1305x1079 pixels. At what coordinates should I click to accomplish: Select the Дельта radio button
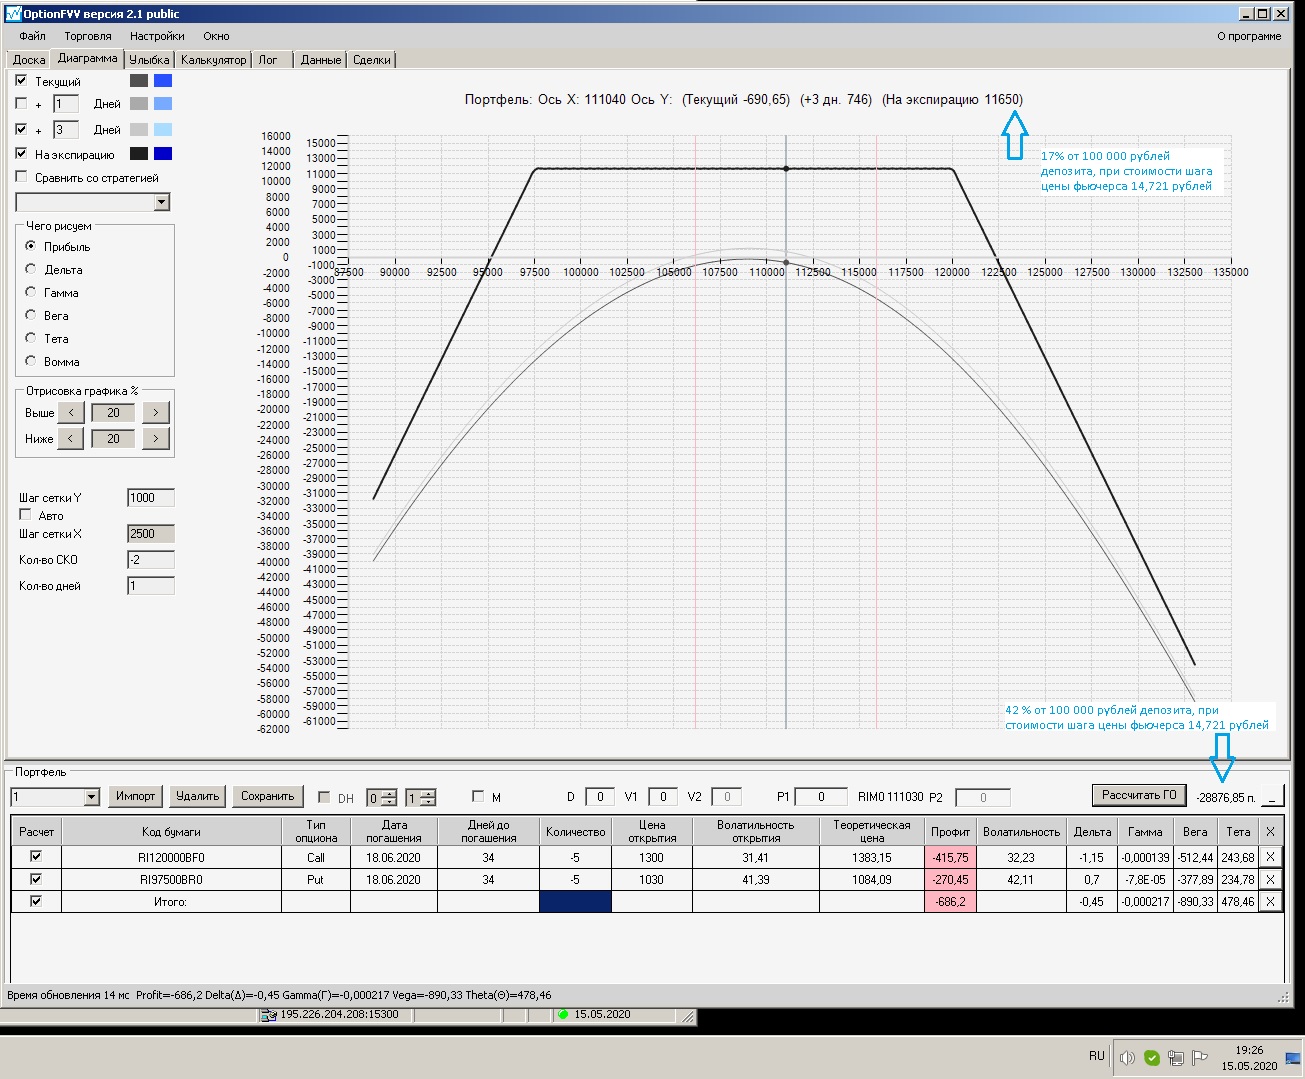[x=31, y=269]
